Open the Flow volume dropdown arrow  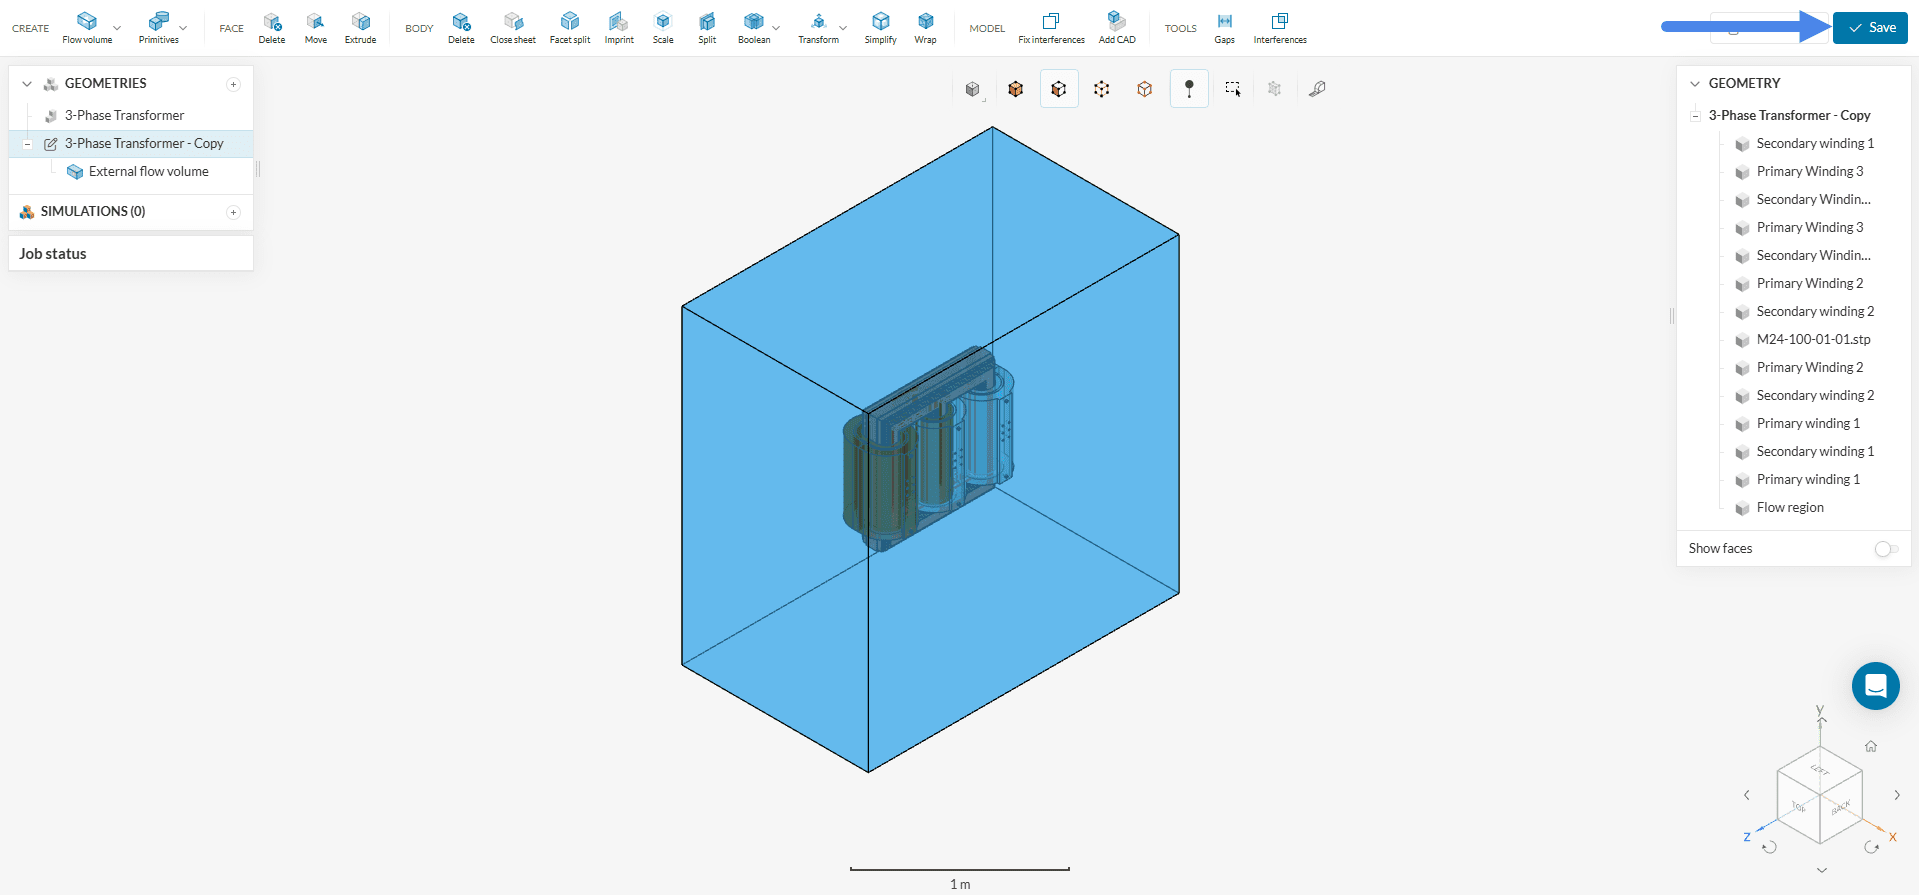point(117,28)
